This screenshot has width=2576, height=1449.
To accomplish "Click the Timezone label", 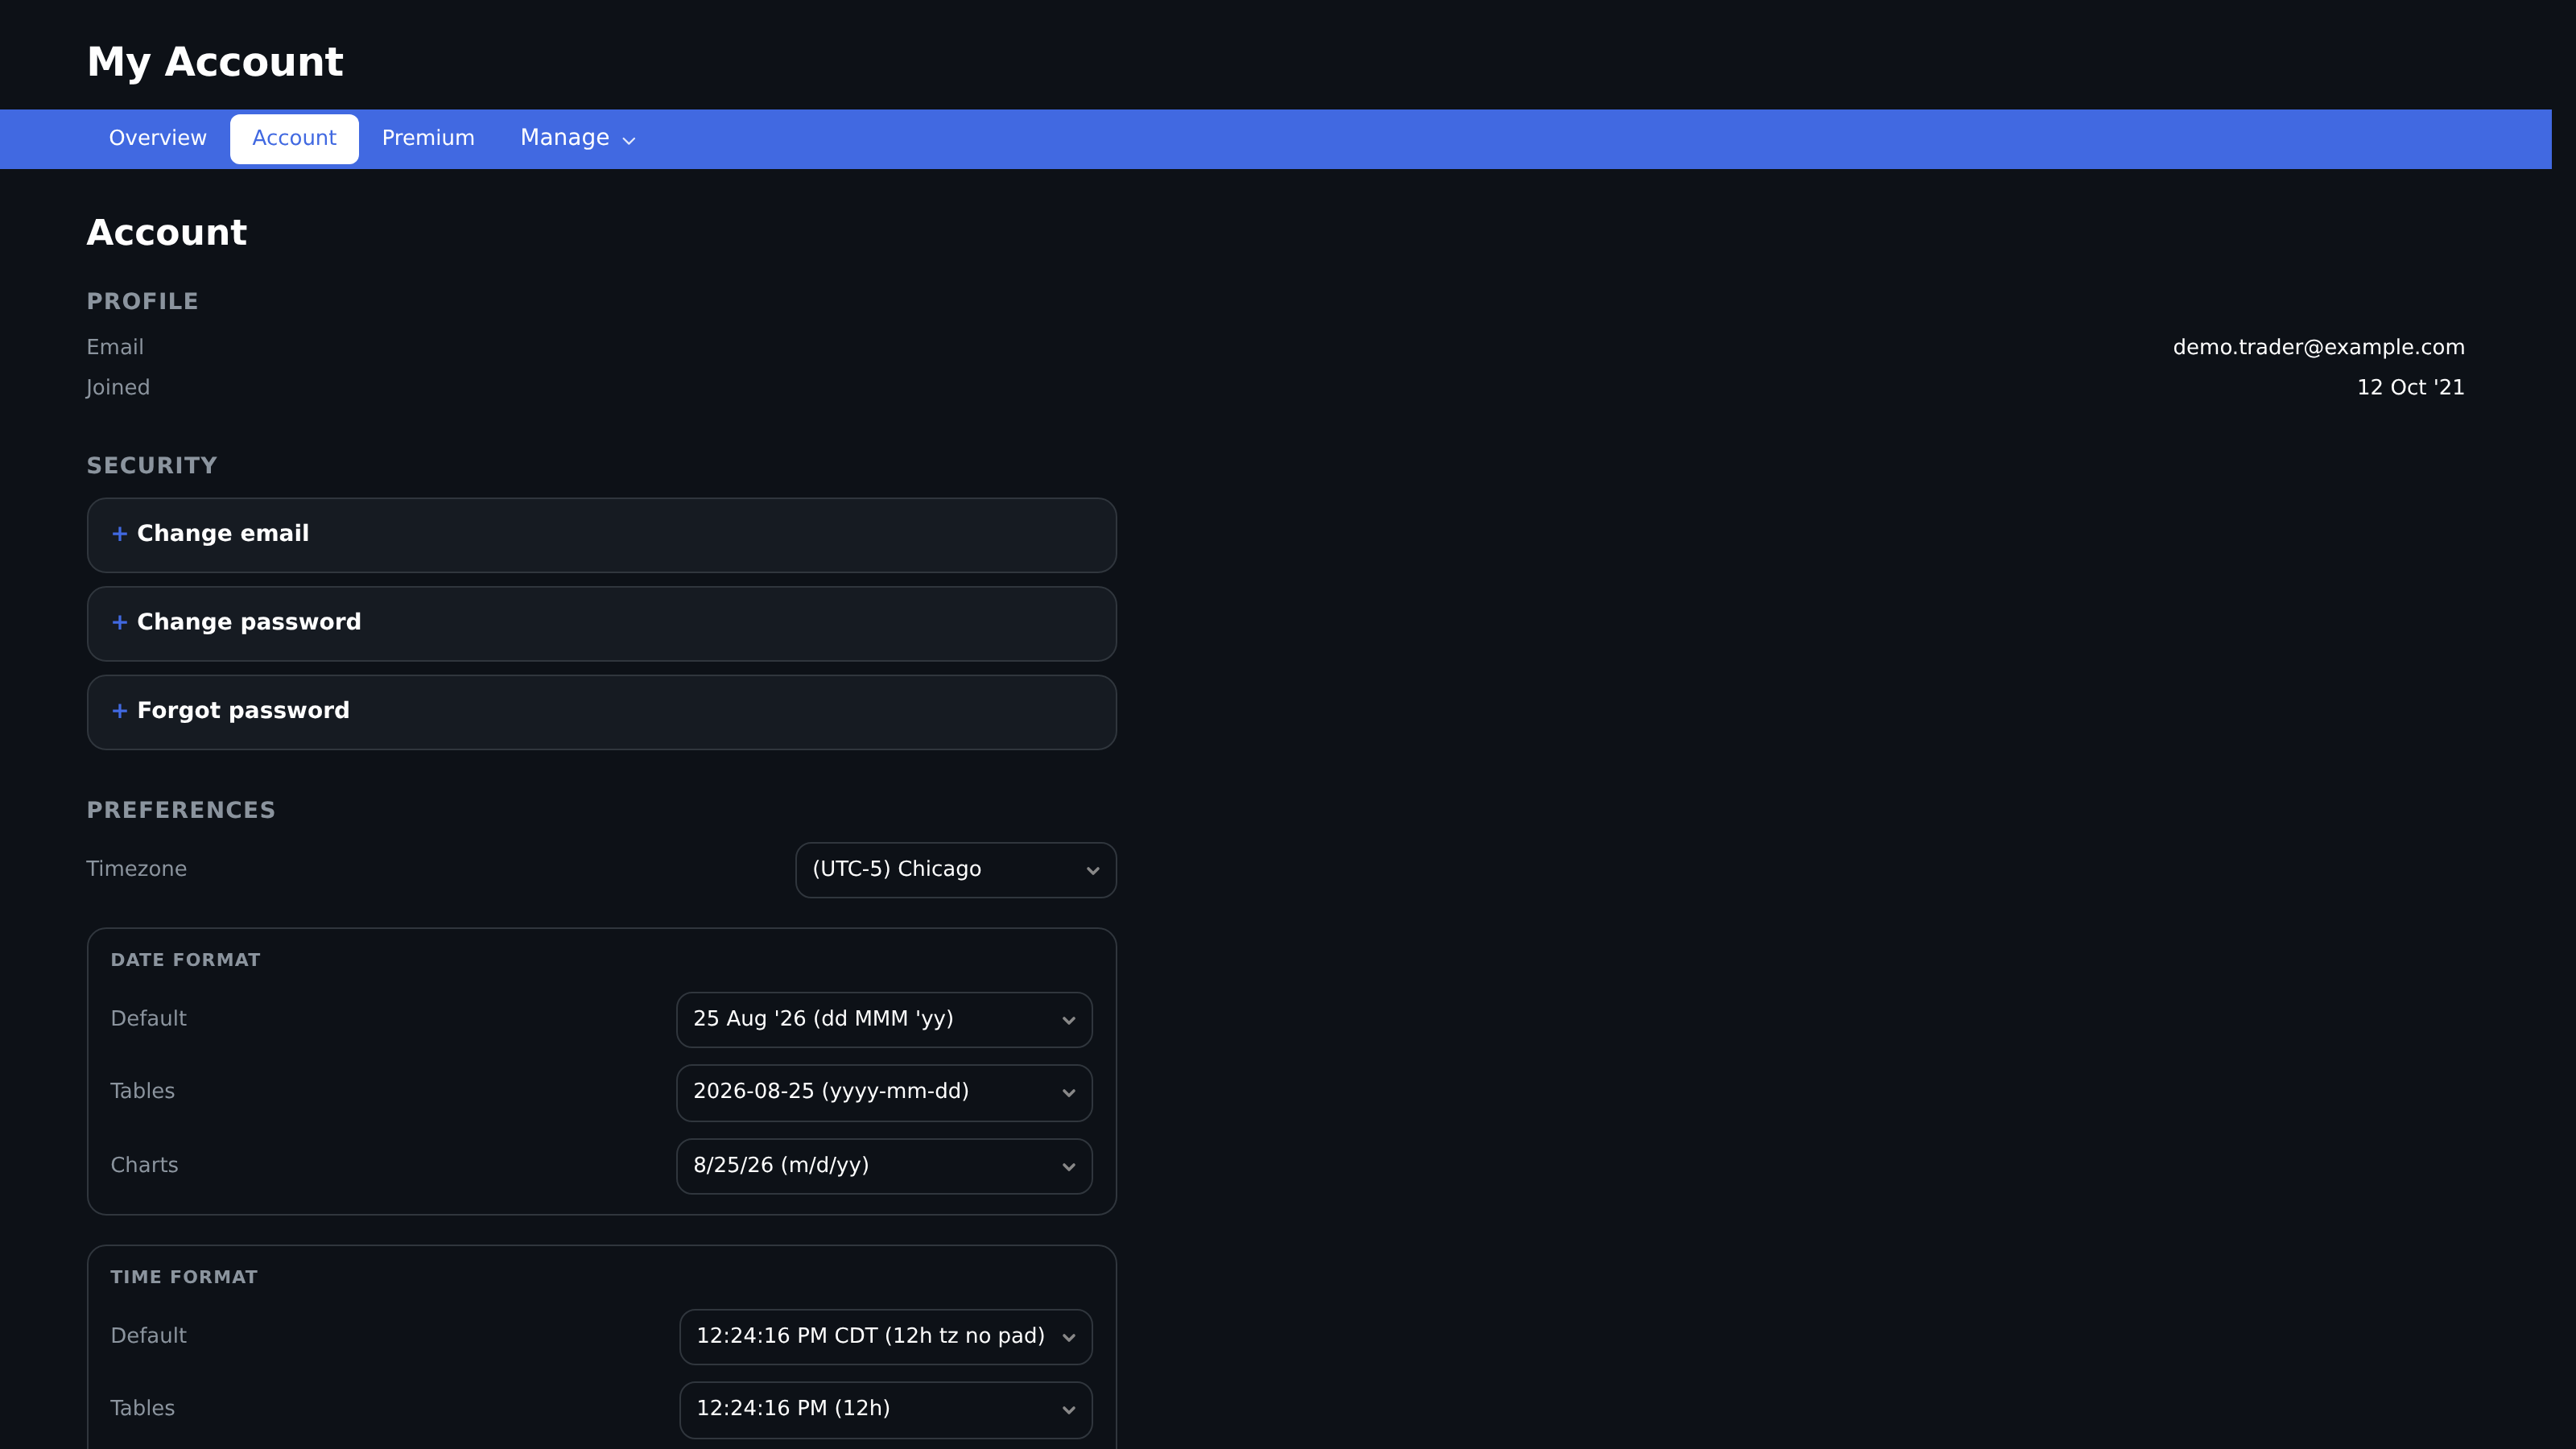I will pyautogui.click(x=136, y=869).
